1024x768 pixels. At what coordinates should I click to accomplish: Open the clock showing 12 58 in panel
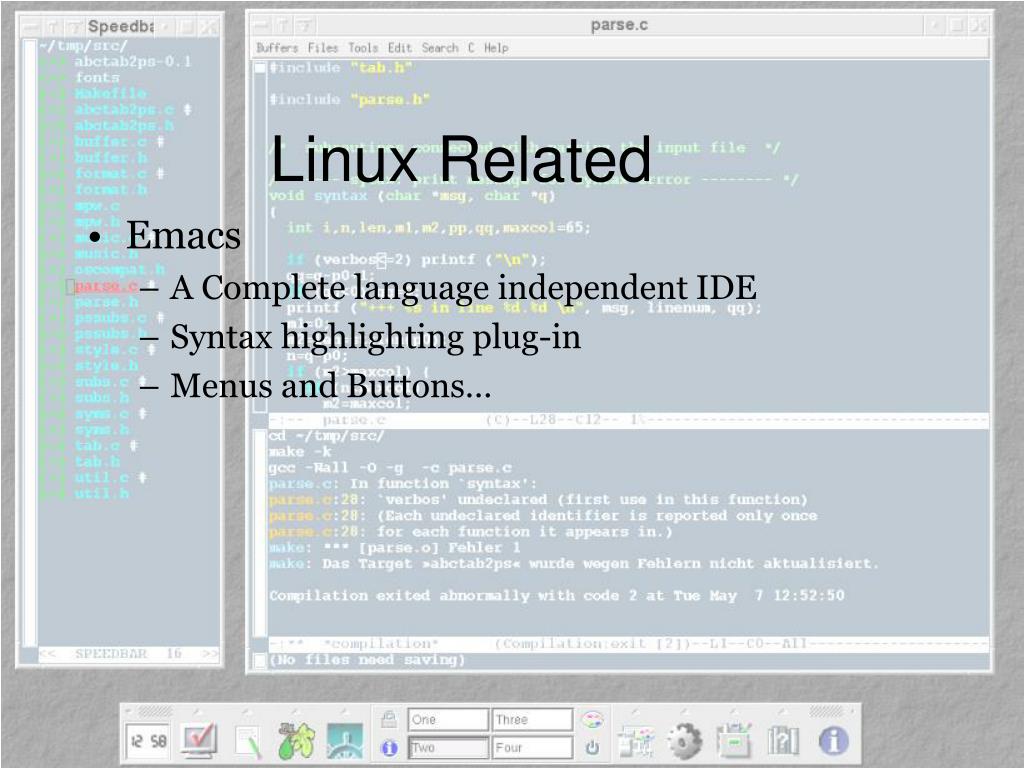click(x=148, y=741)
